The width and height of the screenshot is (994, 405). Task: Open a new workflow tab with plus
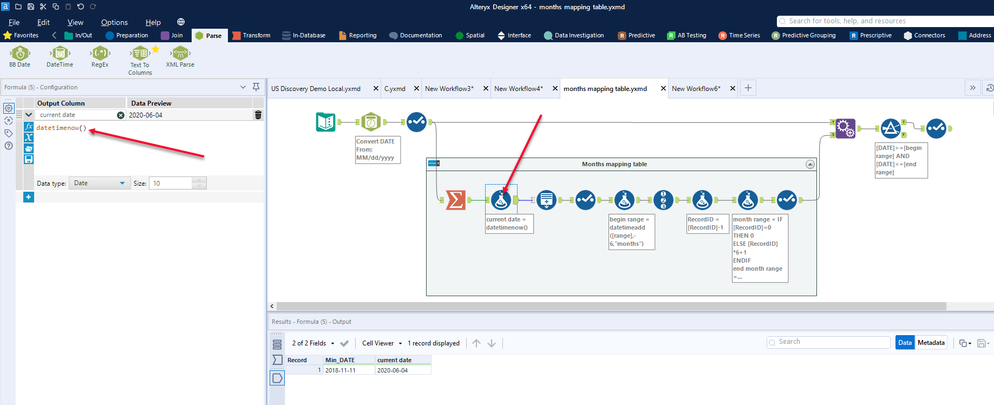[748, 88]
